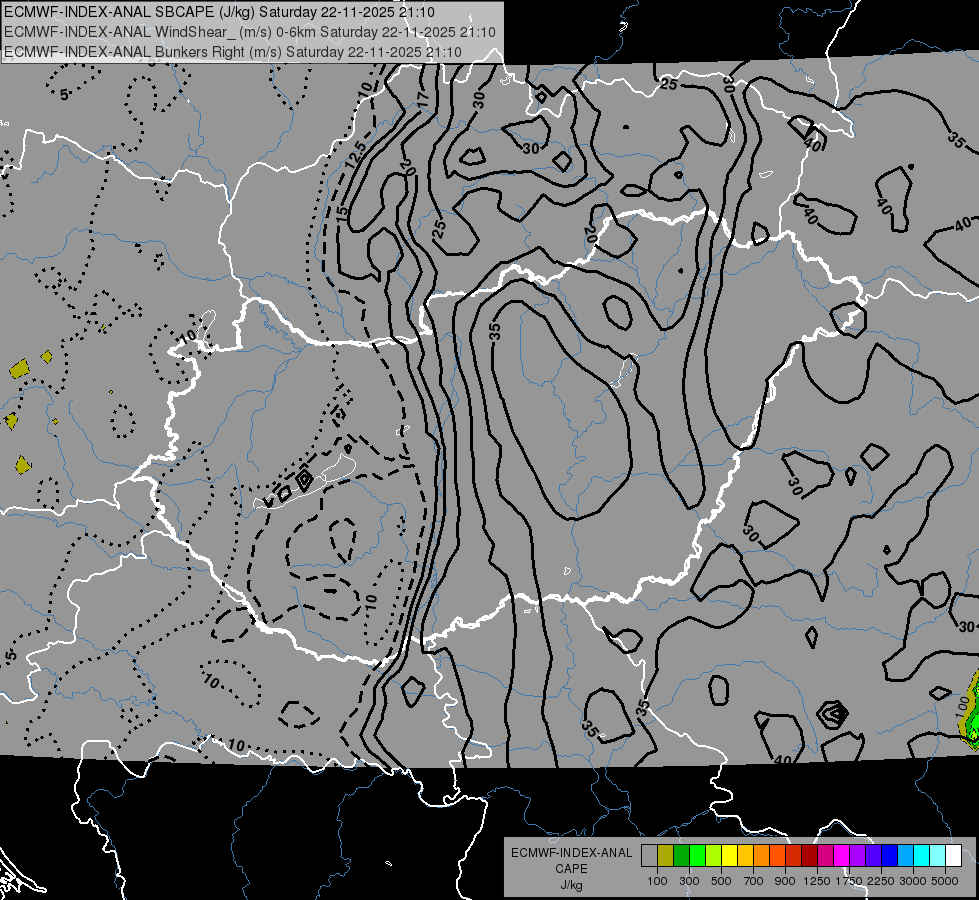This screenshot has height=900, width=979.
Task: Click the Bunkers Right title line
Action: (233, 52)
